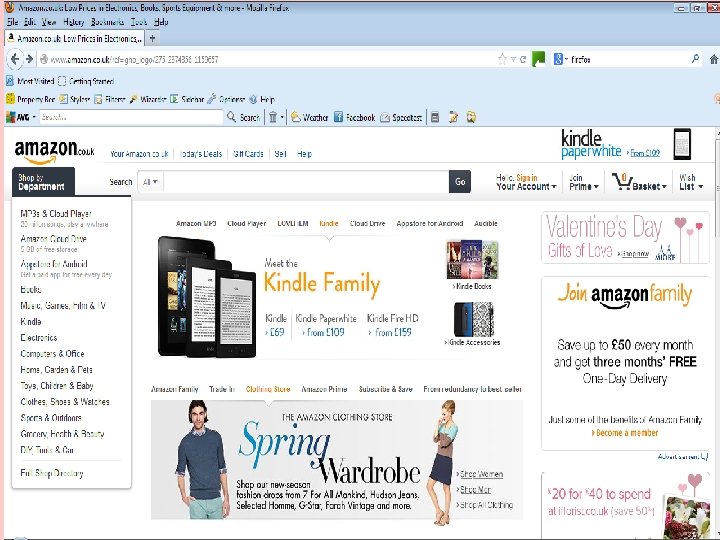Click the green toolbar extension icon
This screenshot has height=540, width=720.
pyautogui.click(x=538, y=59)
